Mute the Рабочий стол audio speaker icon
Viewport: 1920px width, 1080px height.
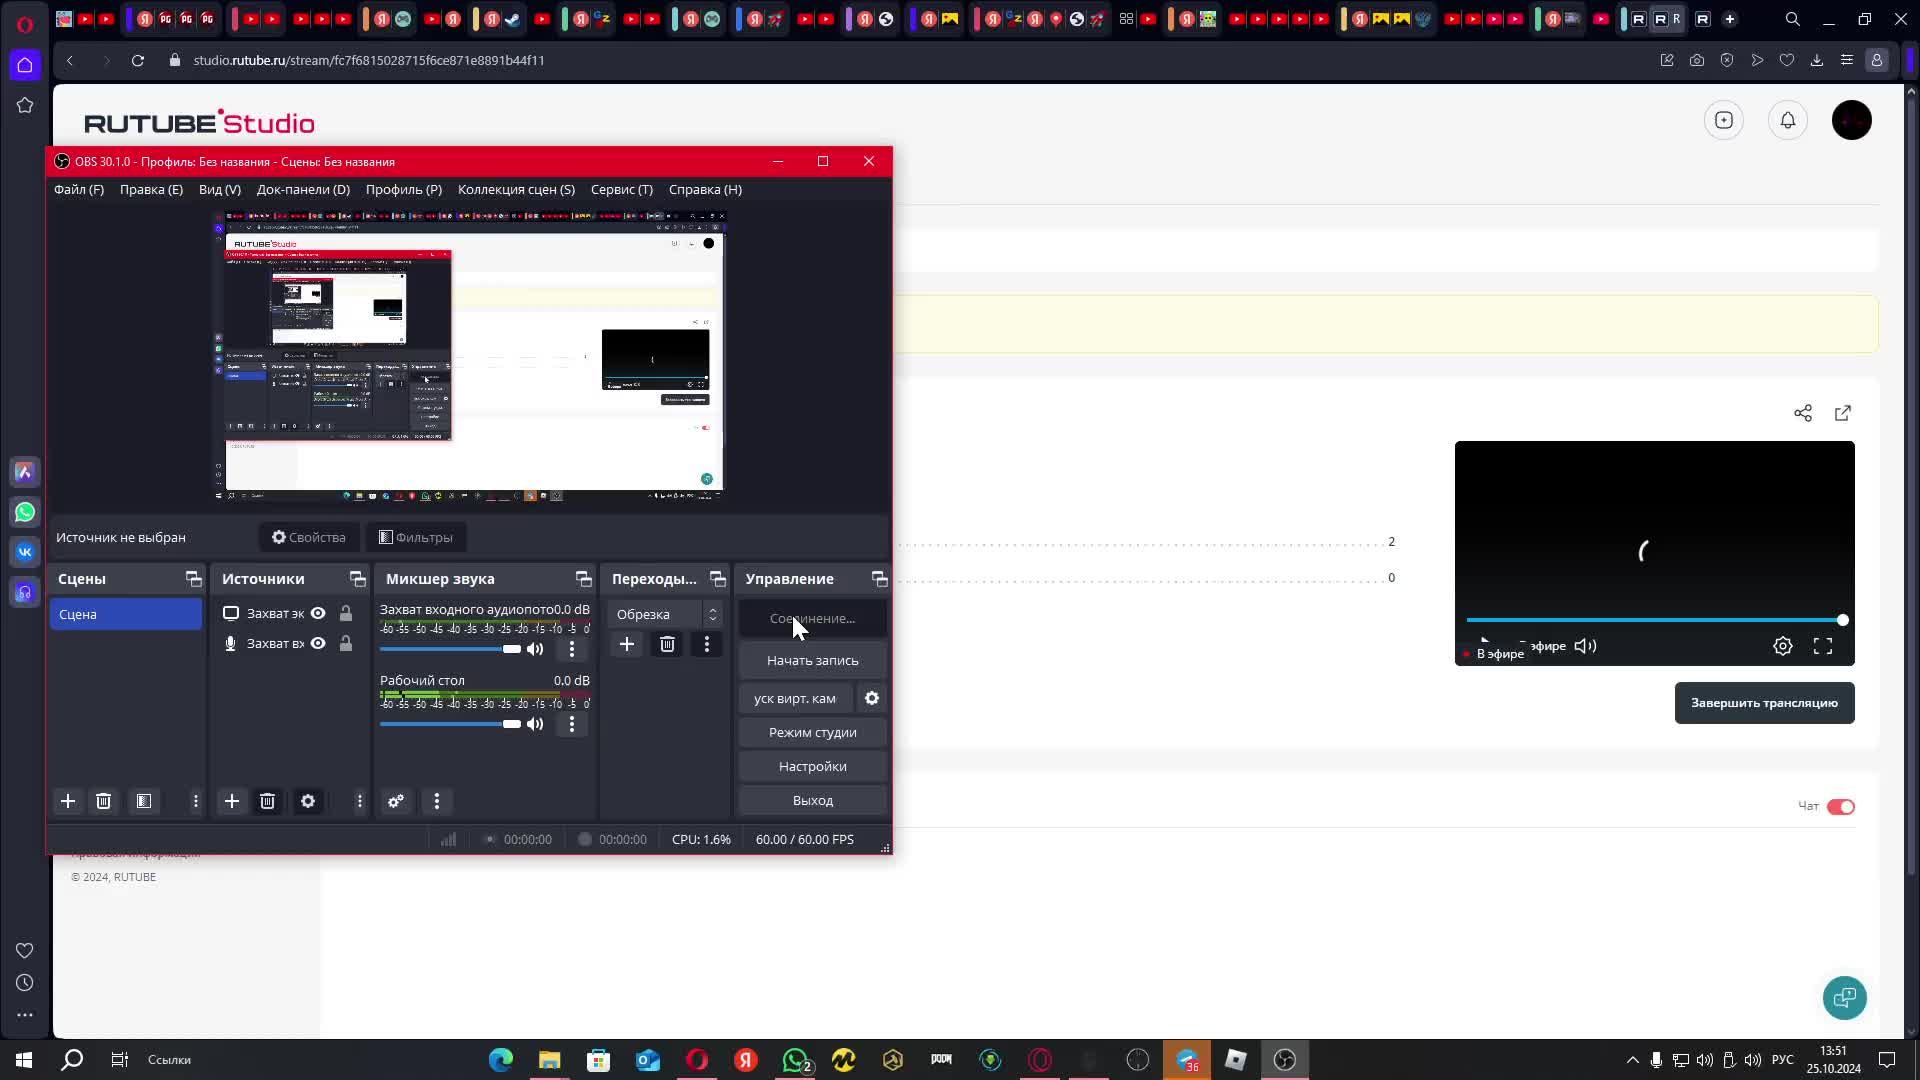[535, 724]
